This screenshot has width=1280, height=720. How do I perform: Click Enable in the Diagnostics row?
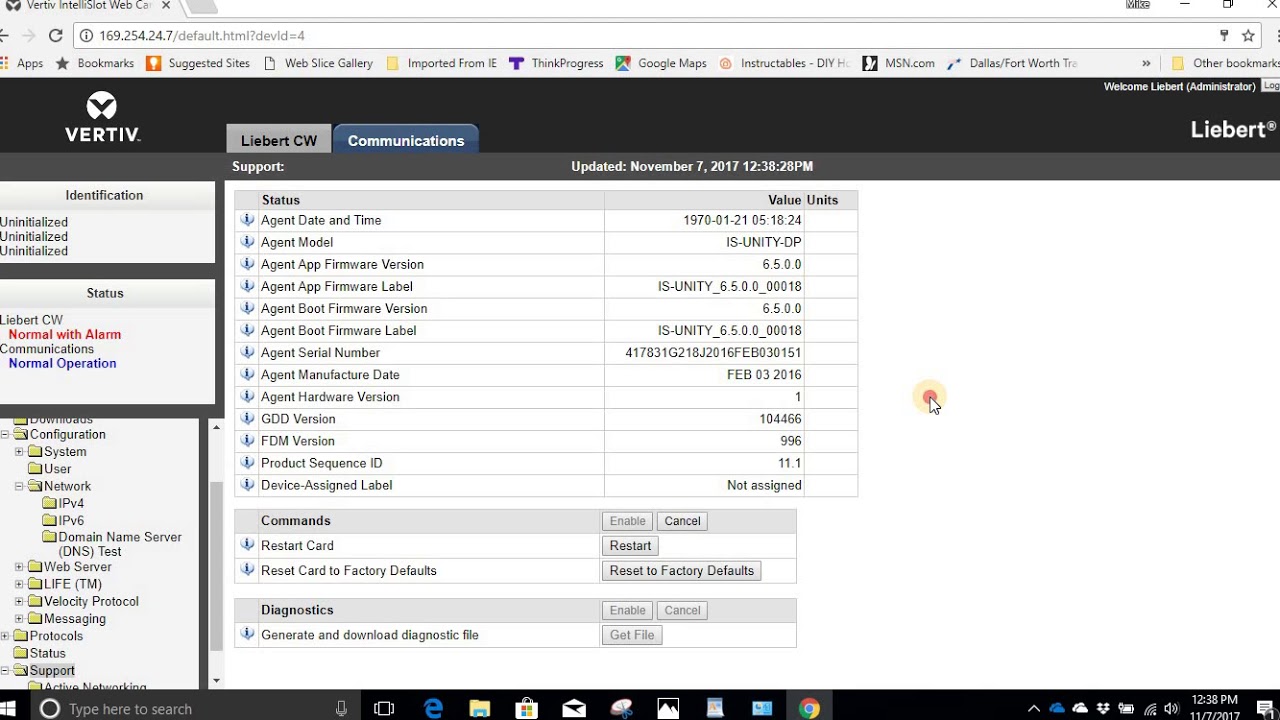coord(628,610)
